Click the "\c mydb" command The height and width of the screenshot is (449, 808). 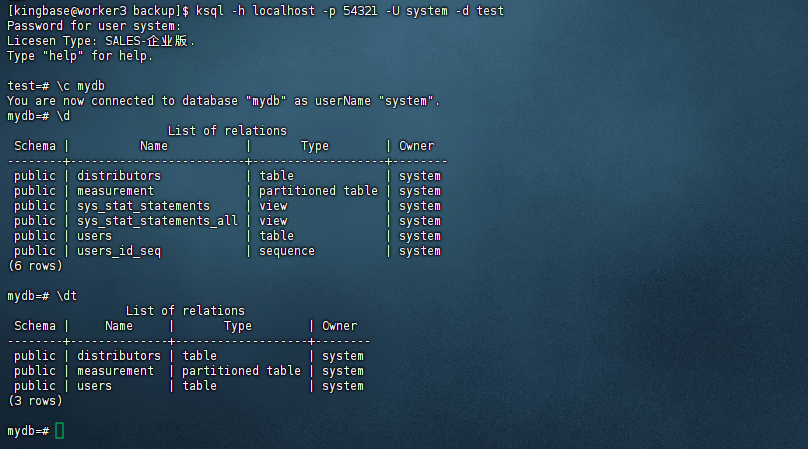[x=80, y=86]
